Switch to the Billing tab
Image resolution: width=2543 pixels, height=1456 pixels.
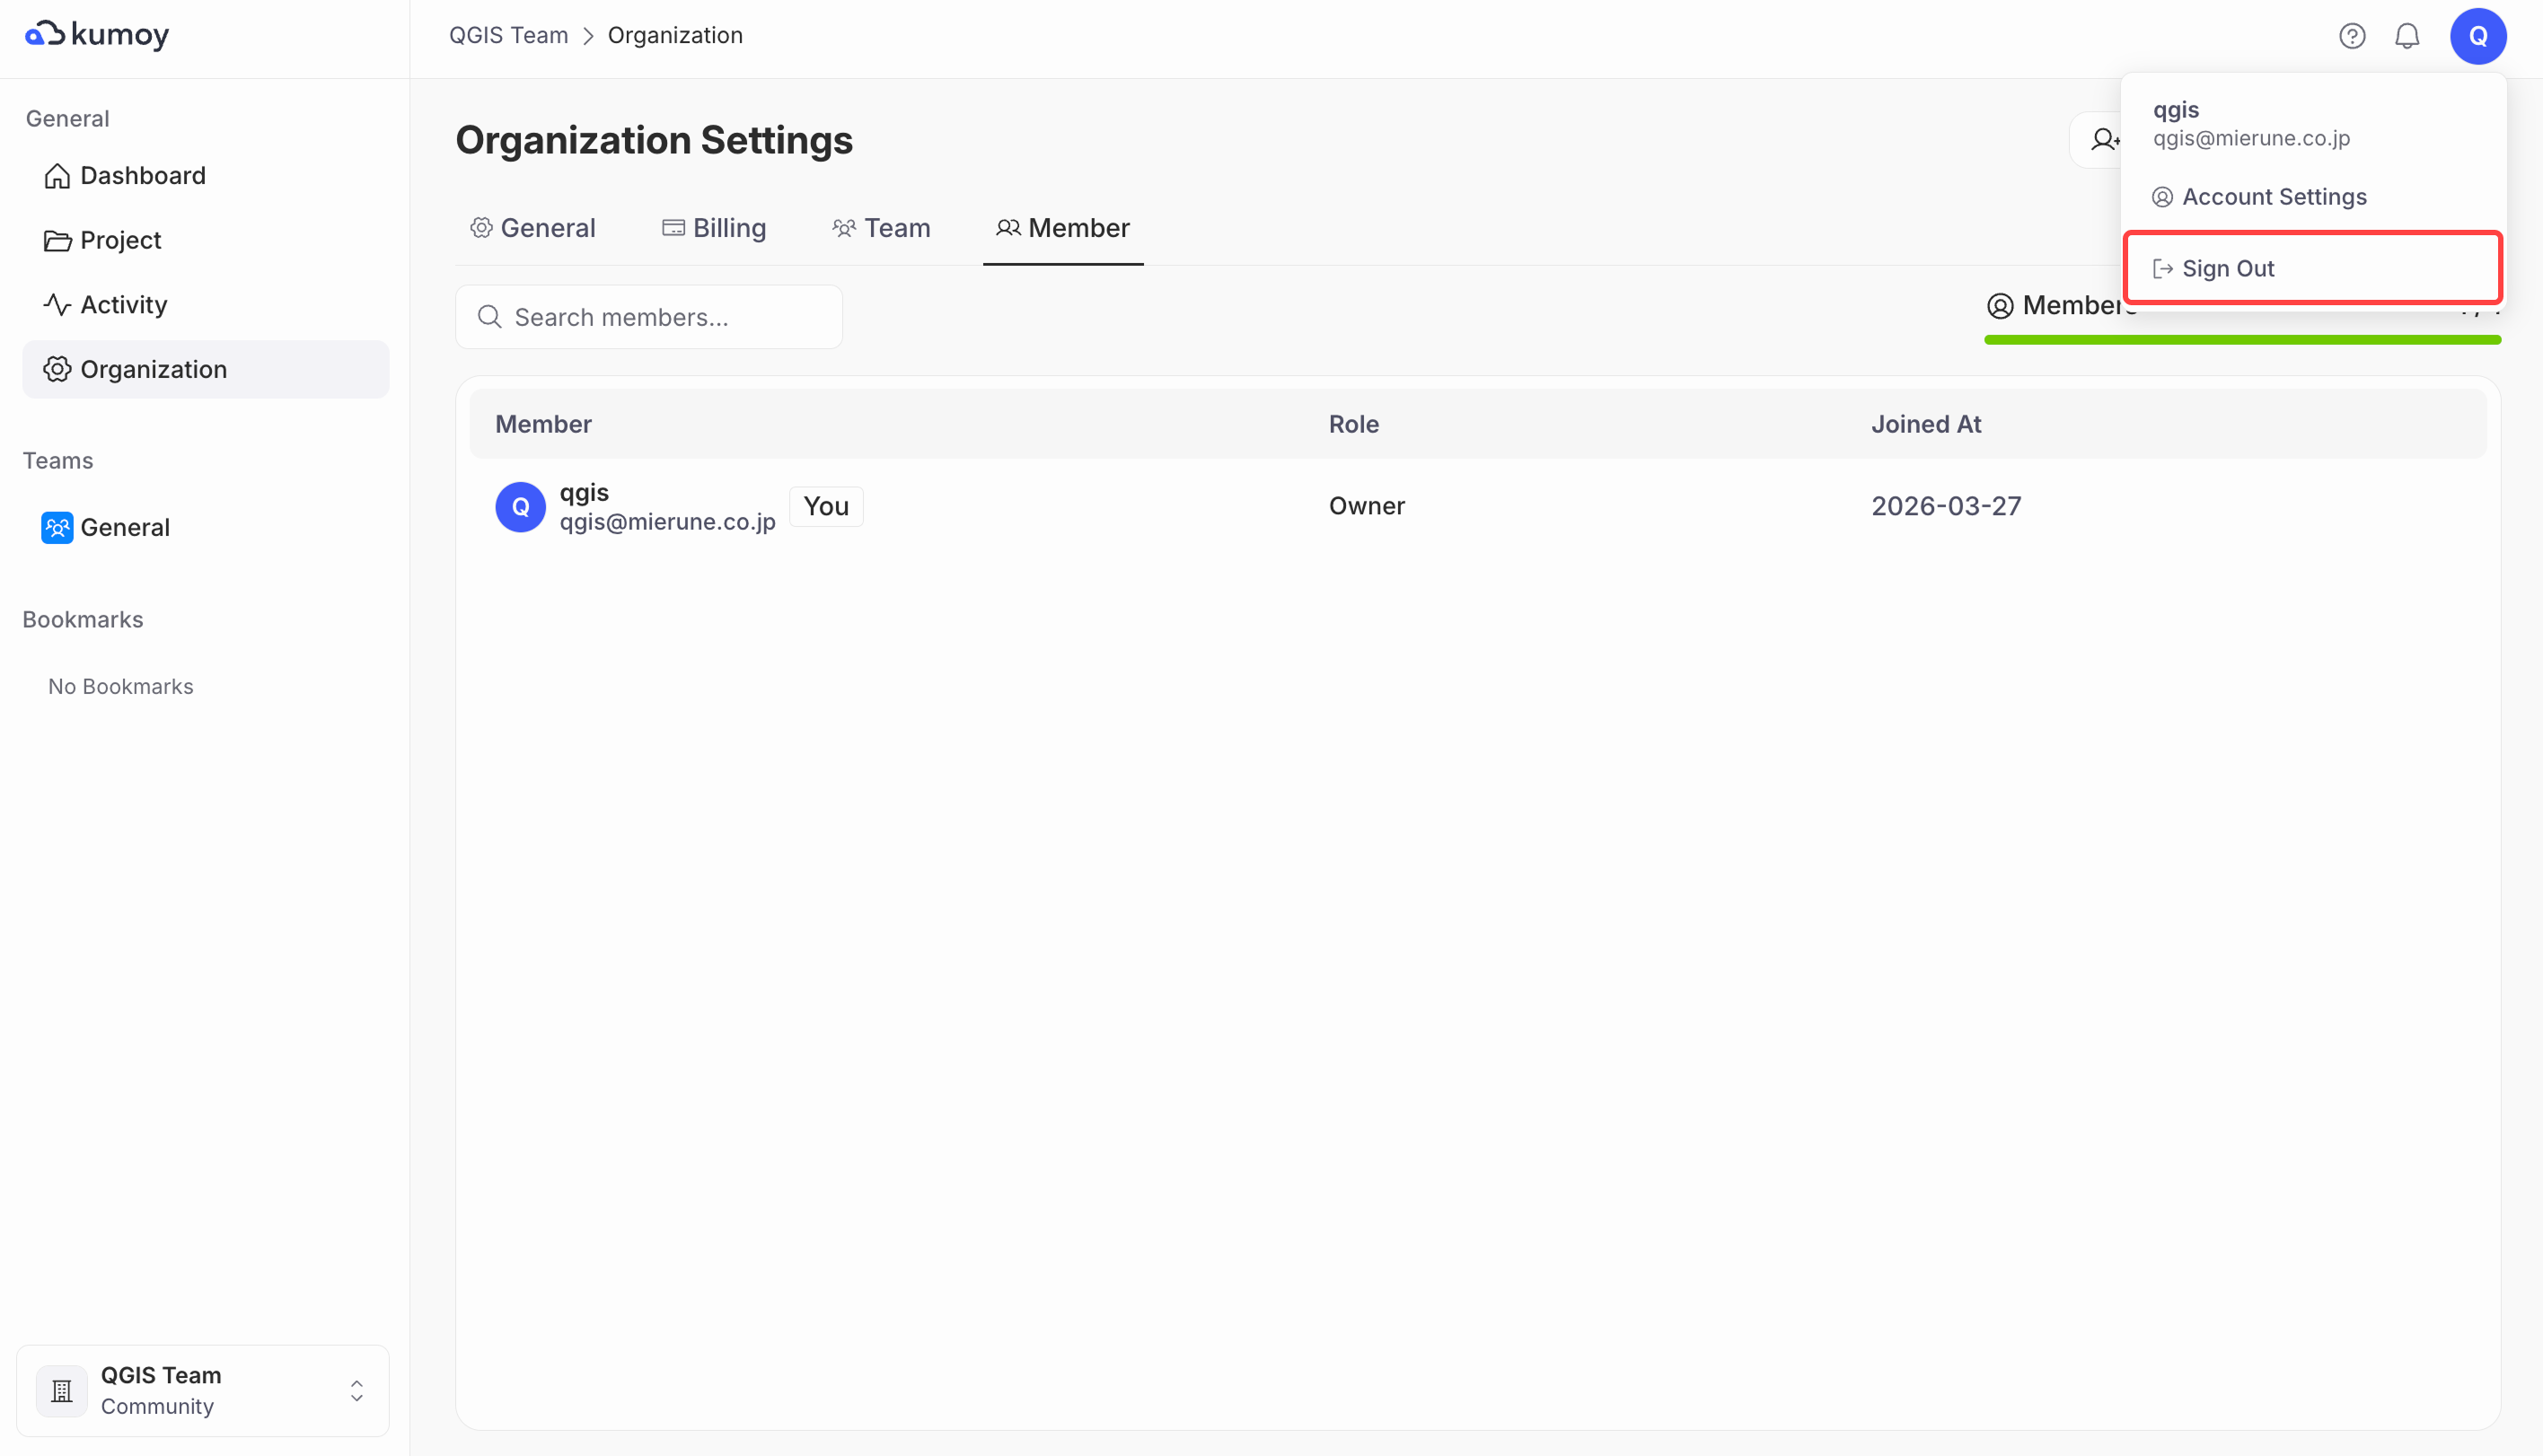714,228
